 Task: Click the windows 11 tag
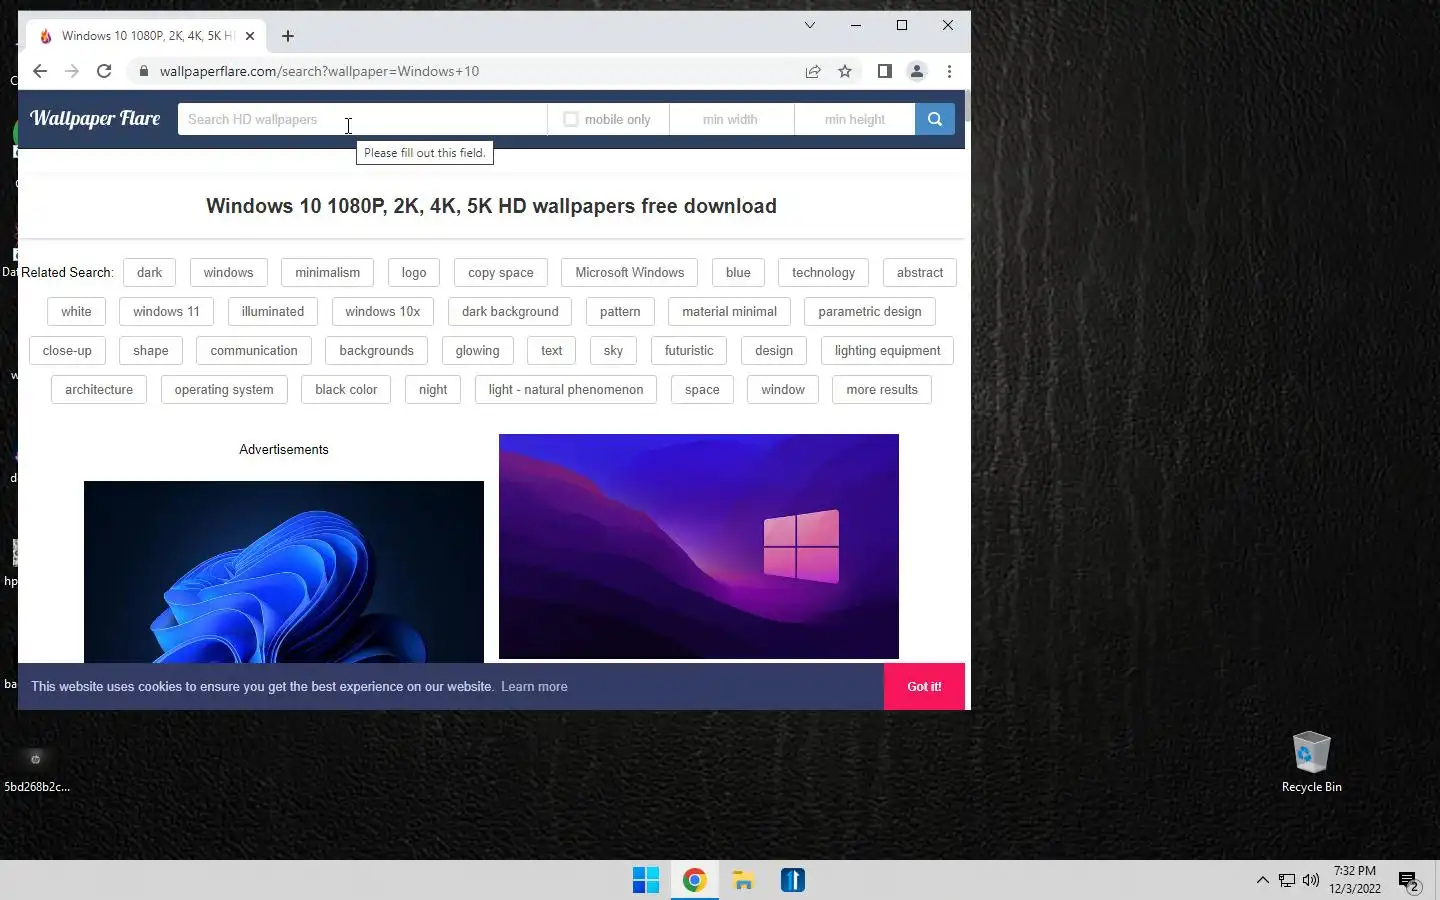166,311
